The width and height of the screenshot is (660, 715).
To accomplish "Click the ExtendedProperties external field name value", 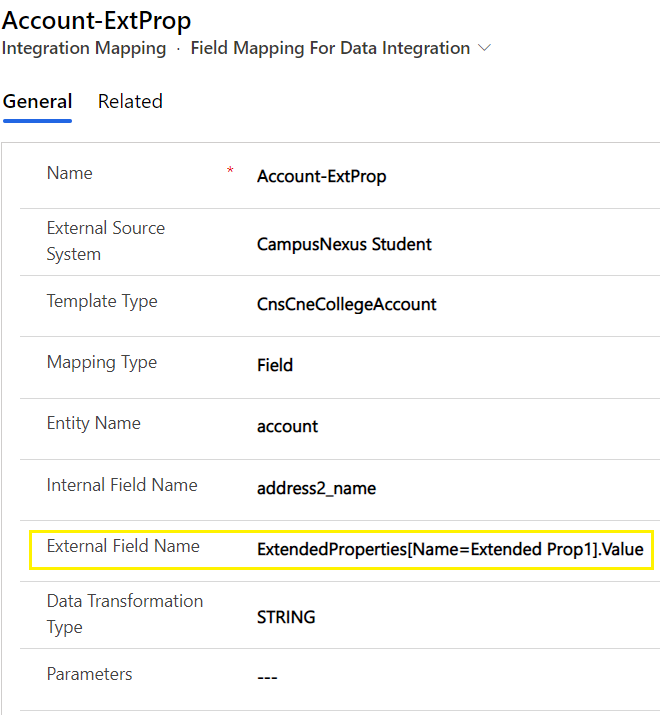I will point(450,549).
